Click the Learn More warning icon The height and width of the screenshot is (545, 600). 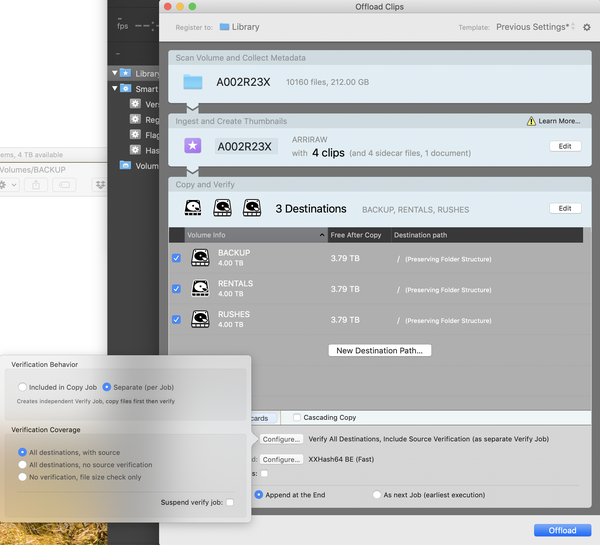[x=532, y=121]
